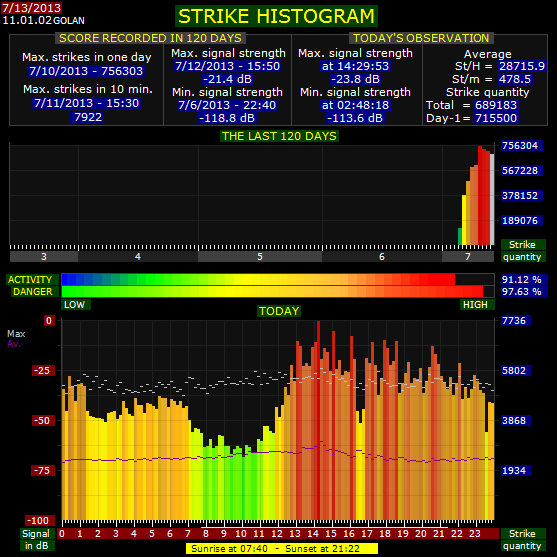
Task: Click hour 8 on today axis
Action: (205, 534)
